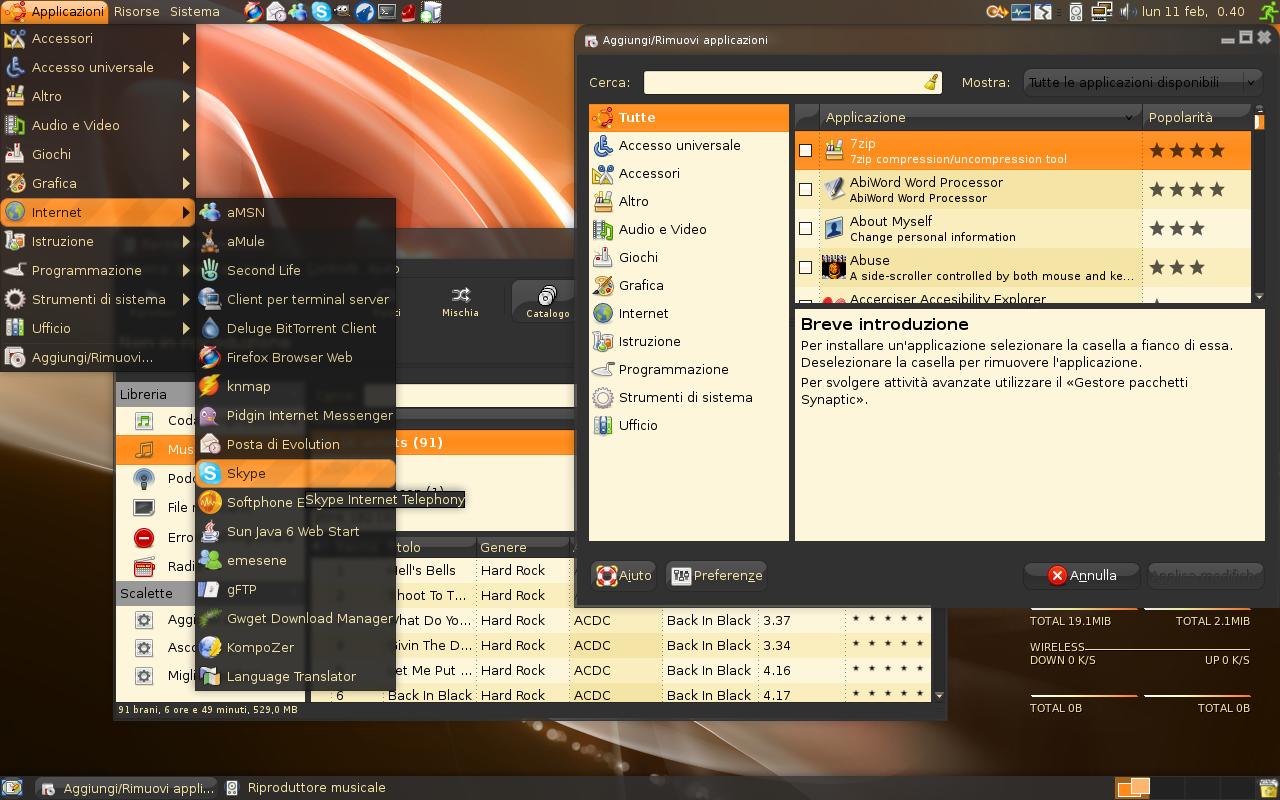Screen dimensions: 1280x800
Task: Sort music tracks by the Genere column
Action: [x=522, y=547]
